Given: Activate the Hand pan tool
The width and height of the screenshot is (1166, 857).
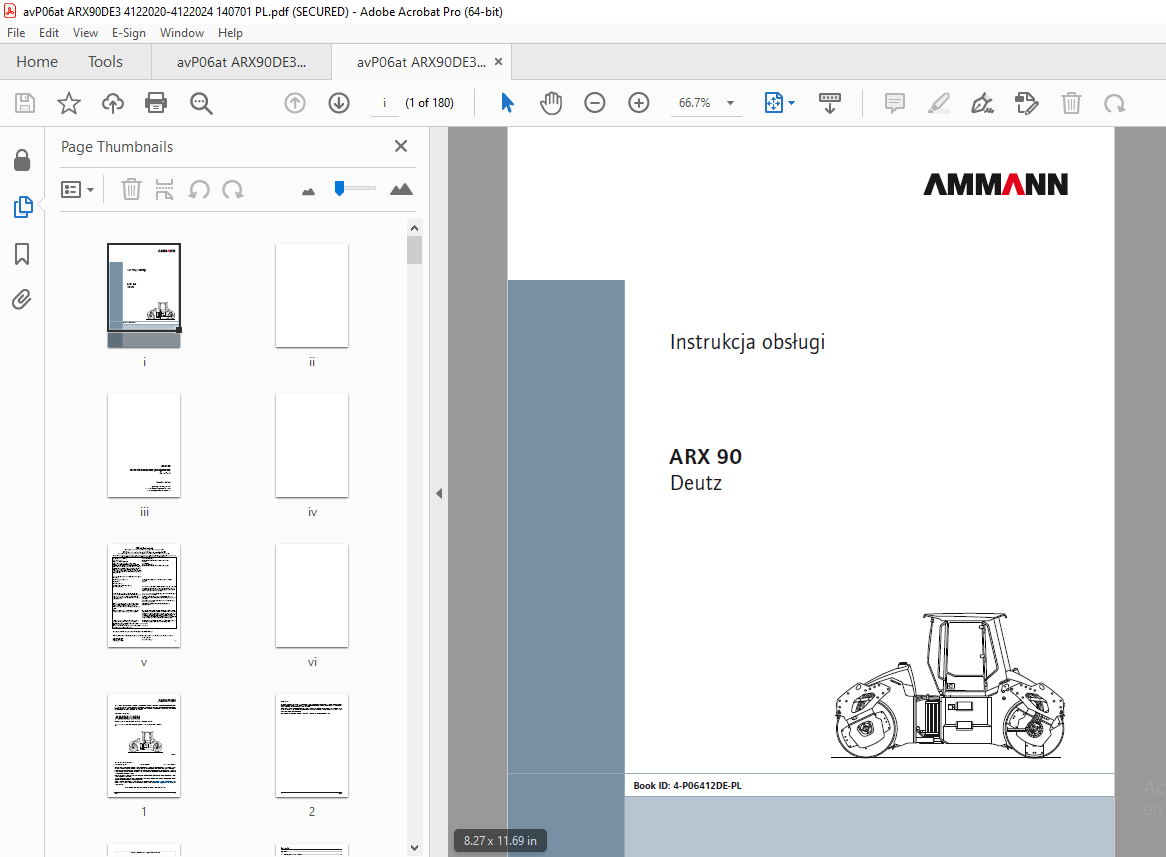Looking at the screenshot, I should coord(551,103).
